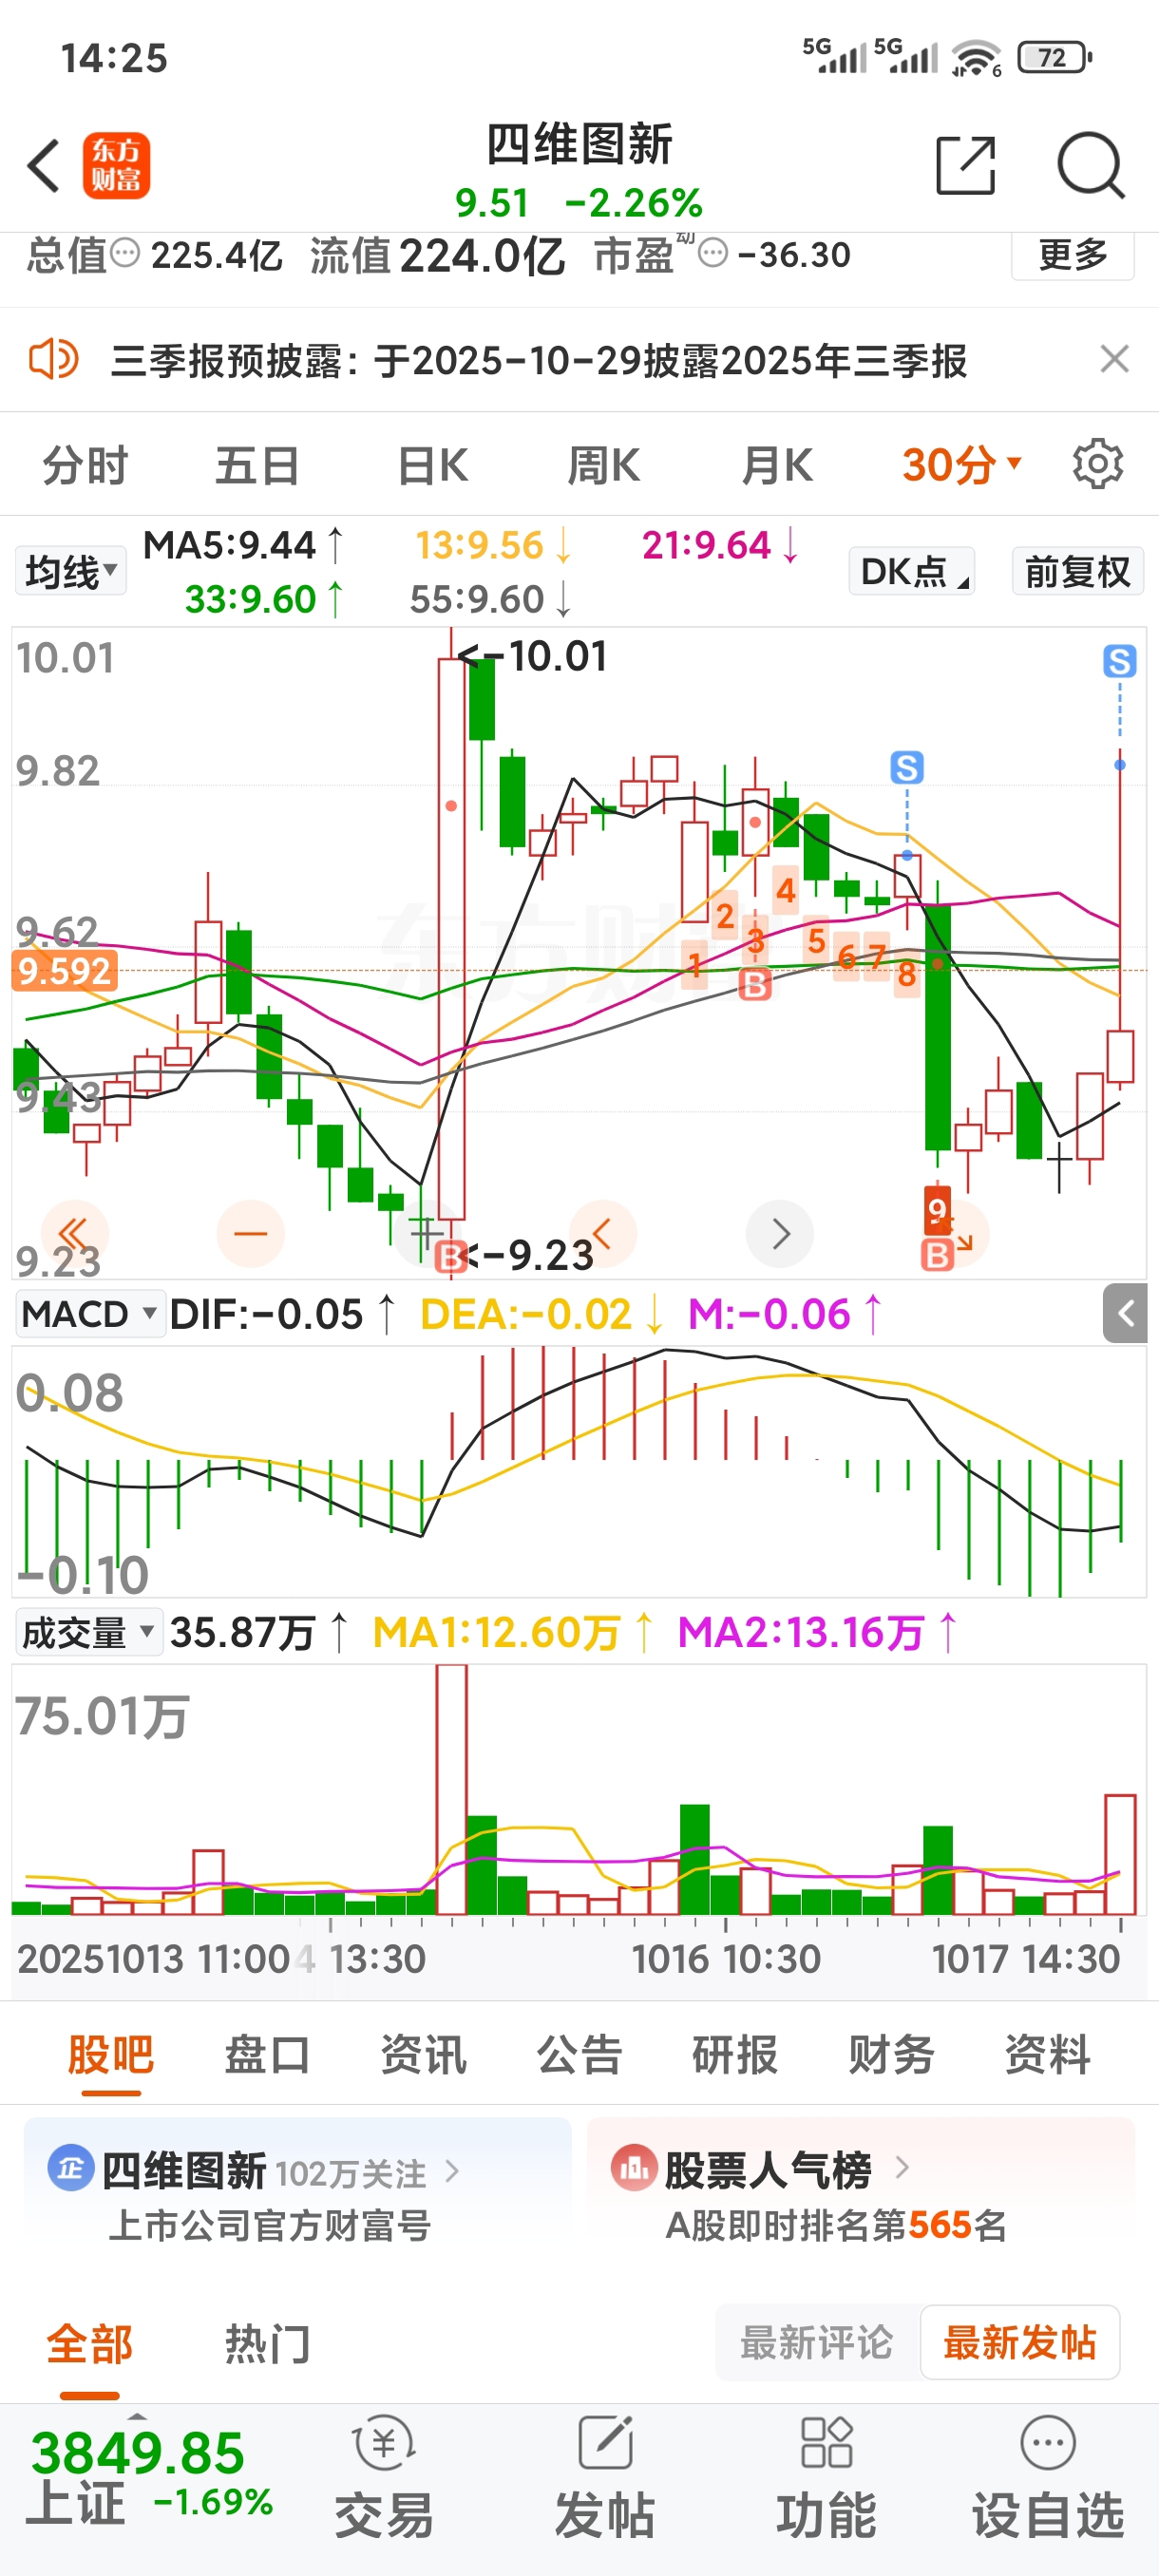Move chart right with arrow button
Image resolution: width=1159 pixels, height=2576 pixels.
(780, 1233)
